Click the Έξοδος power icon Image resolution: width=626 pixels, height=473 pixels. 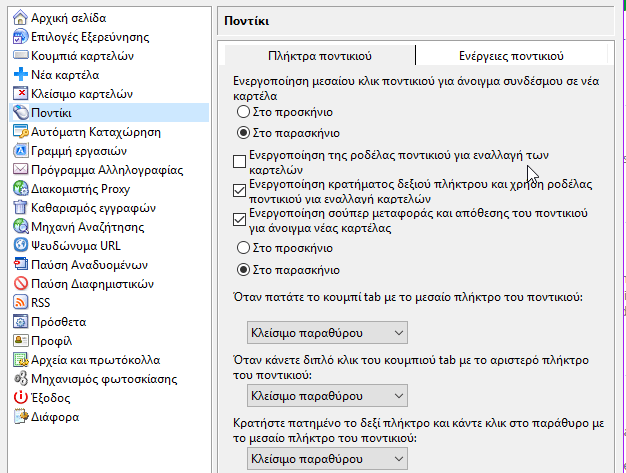click(21, 398)
